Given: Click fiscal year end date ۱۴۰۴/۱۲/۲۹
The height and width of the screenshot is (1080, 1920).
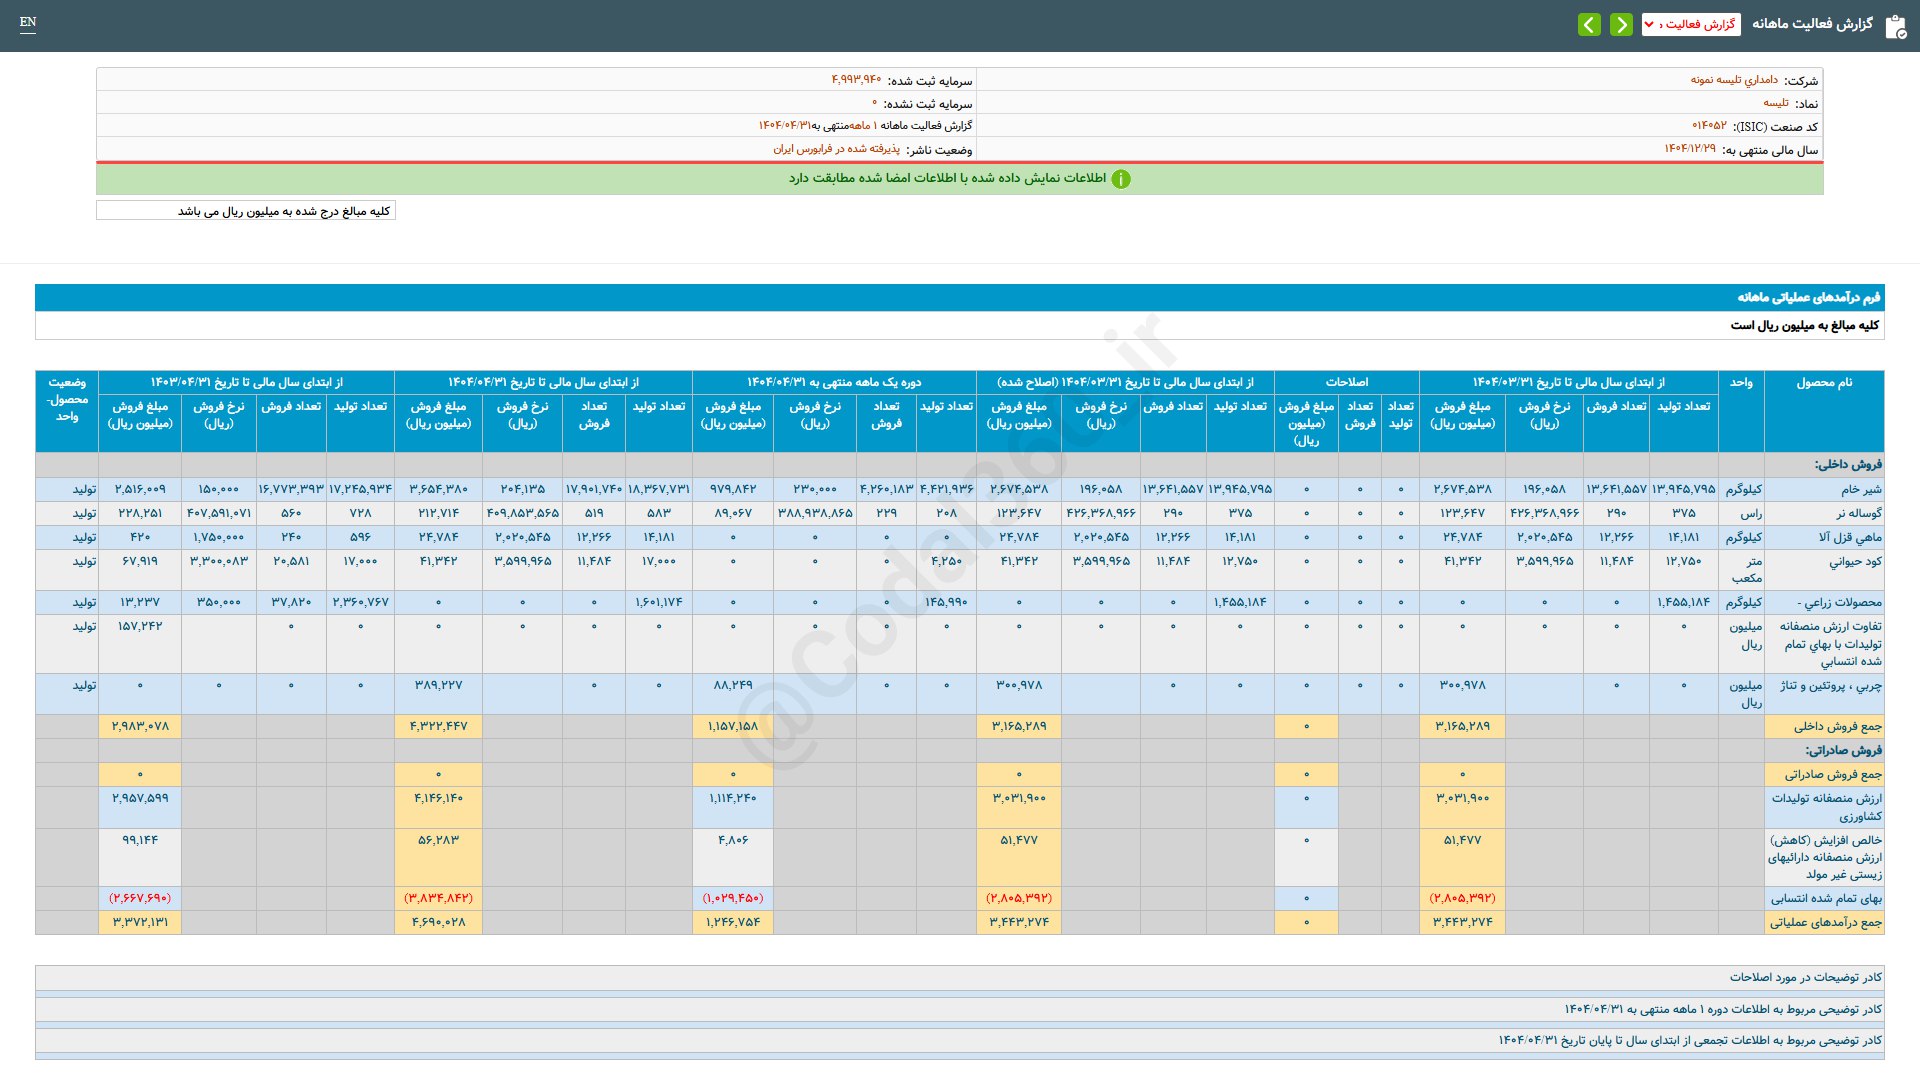Looking at the screenshot, I should coord(1690,149).
